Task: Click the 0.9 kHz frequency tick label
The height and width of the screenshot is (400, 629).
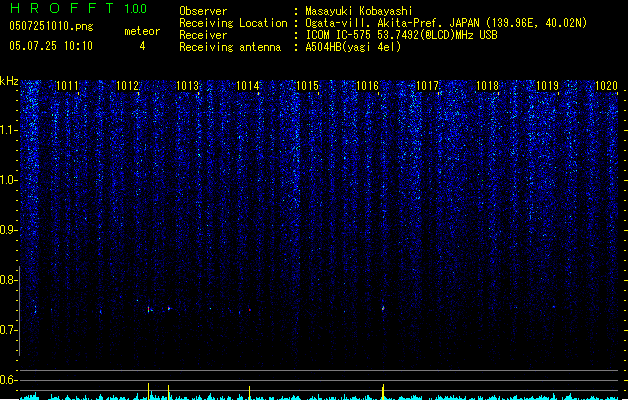Action: pyautogui.click(x=8, y=230)
